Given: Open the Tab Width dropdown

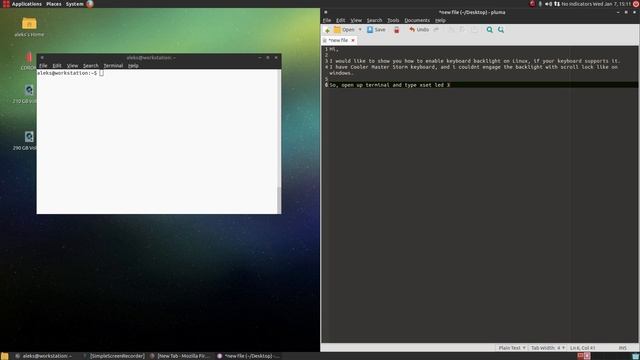Looking at the screenshot, I should [548, 348].
